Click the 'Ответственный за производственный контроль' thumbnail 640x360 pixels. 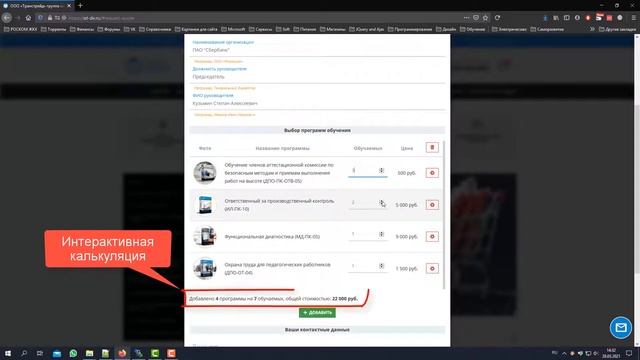[205, 204]
